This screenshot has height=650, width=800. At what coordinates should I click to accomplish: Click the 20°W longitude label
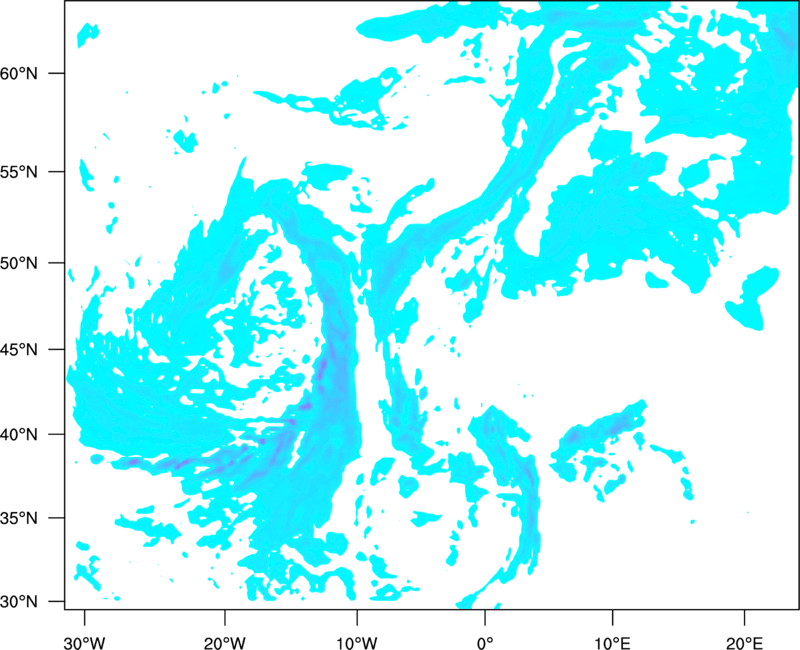tap(225, 643)
